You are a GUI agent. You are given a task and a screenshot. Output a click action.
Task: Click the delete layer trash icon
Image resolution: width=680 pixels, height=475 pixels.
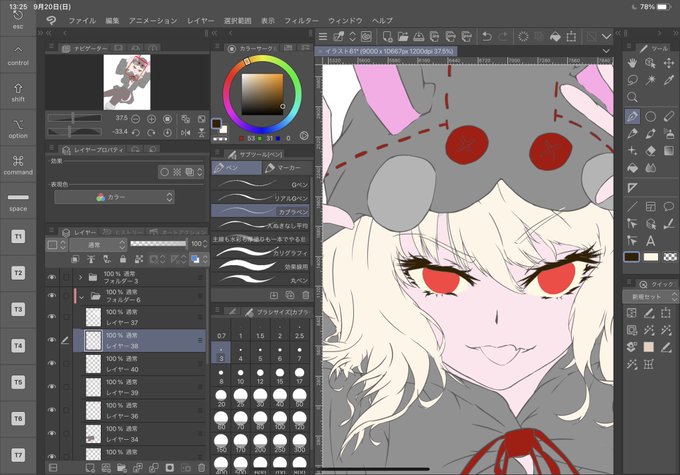point(201,468)
